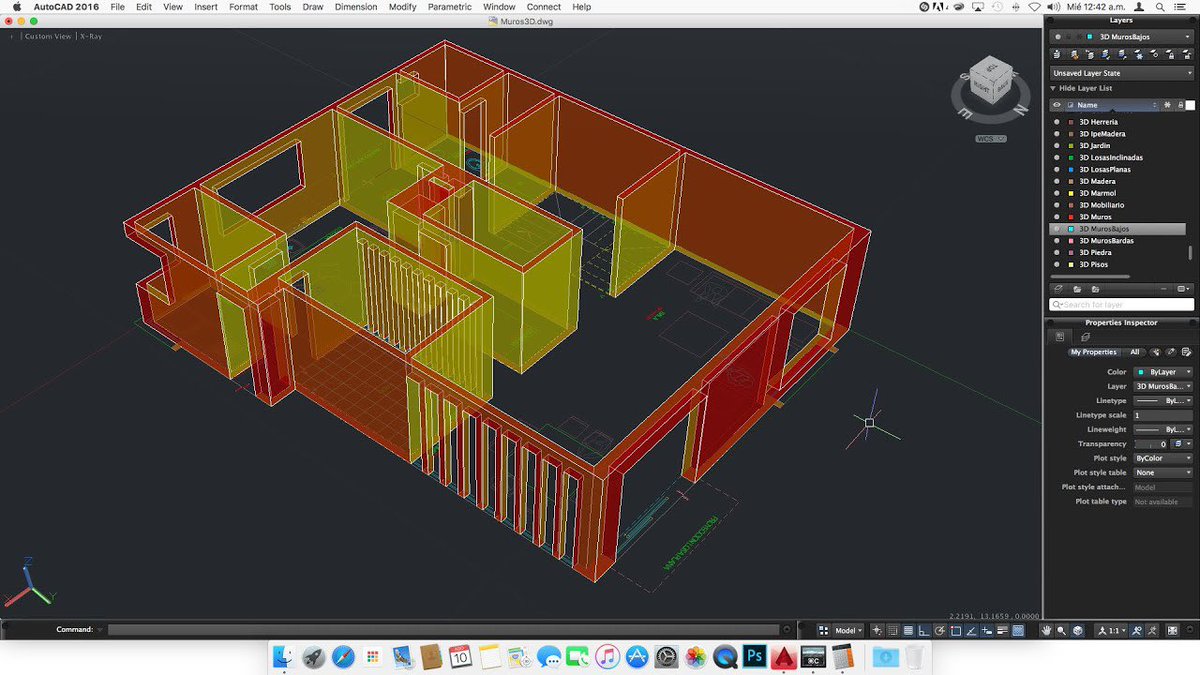Click the layer unlock tool icon
This screenshot has height=675, width=1200.
pyautogui.click(x=1187, y=54)
